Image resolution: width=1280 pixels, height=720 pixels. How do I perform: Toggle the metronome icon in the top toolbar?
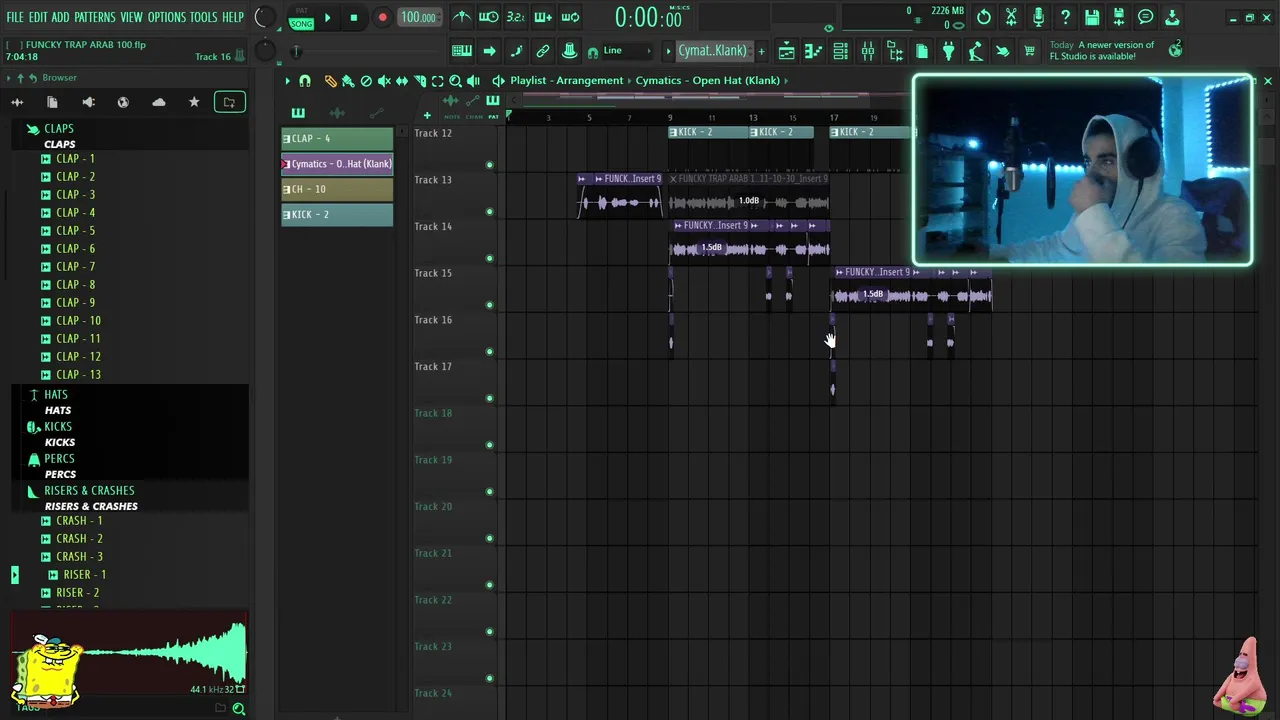click(461, 17)
